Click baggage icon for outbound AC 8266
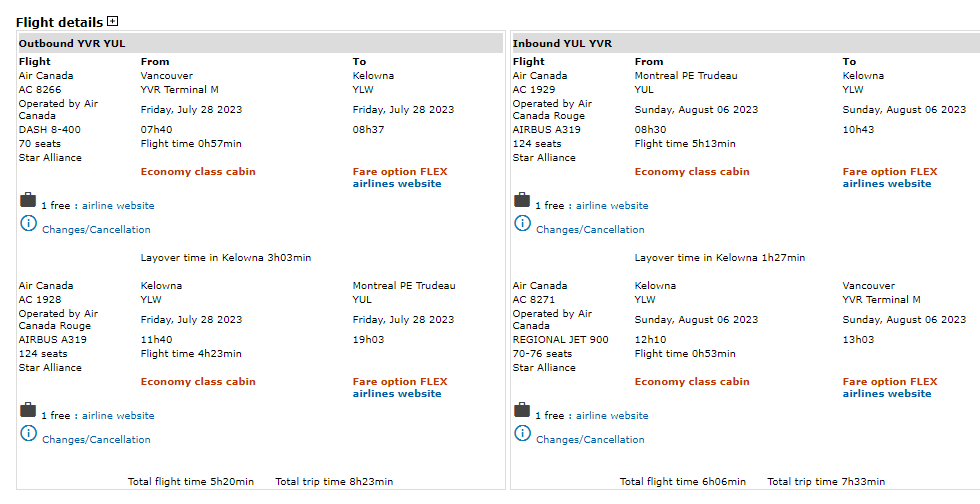Screen dimensions: 980x504 coord(28,201)
